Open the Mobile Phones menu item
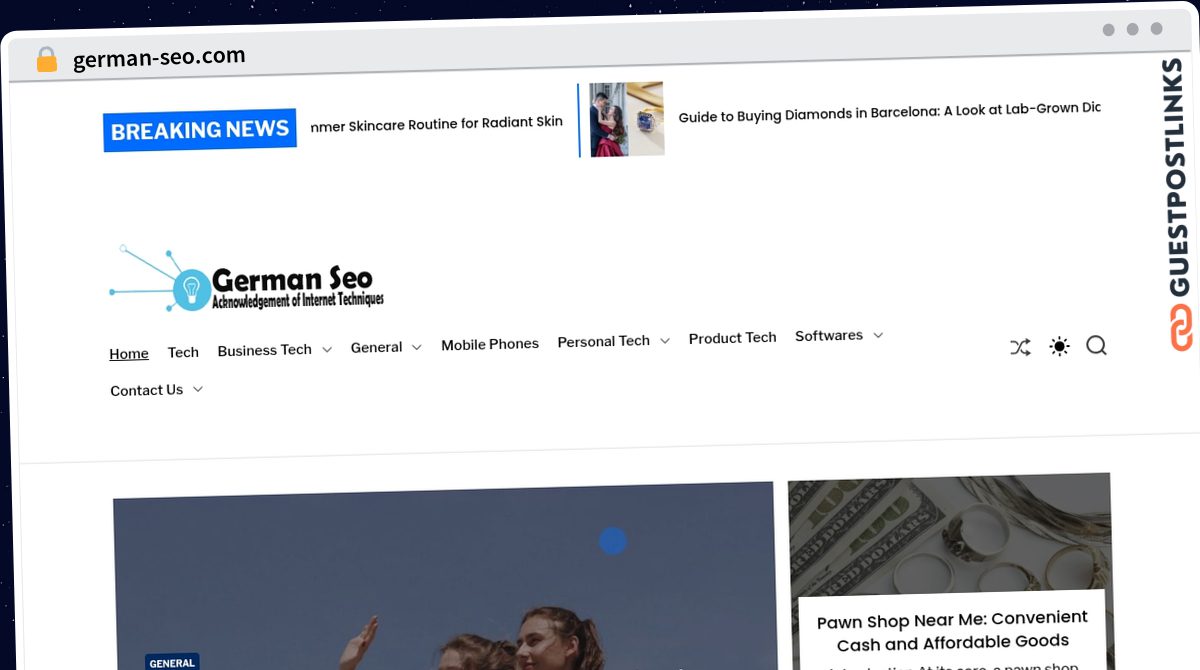This screenshot has width=1200, height=670. point(490,344)
